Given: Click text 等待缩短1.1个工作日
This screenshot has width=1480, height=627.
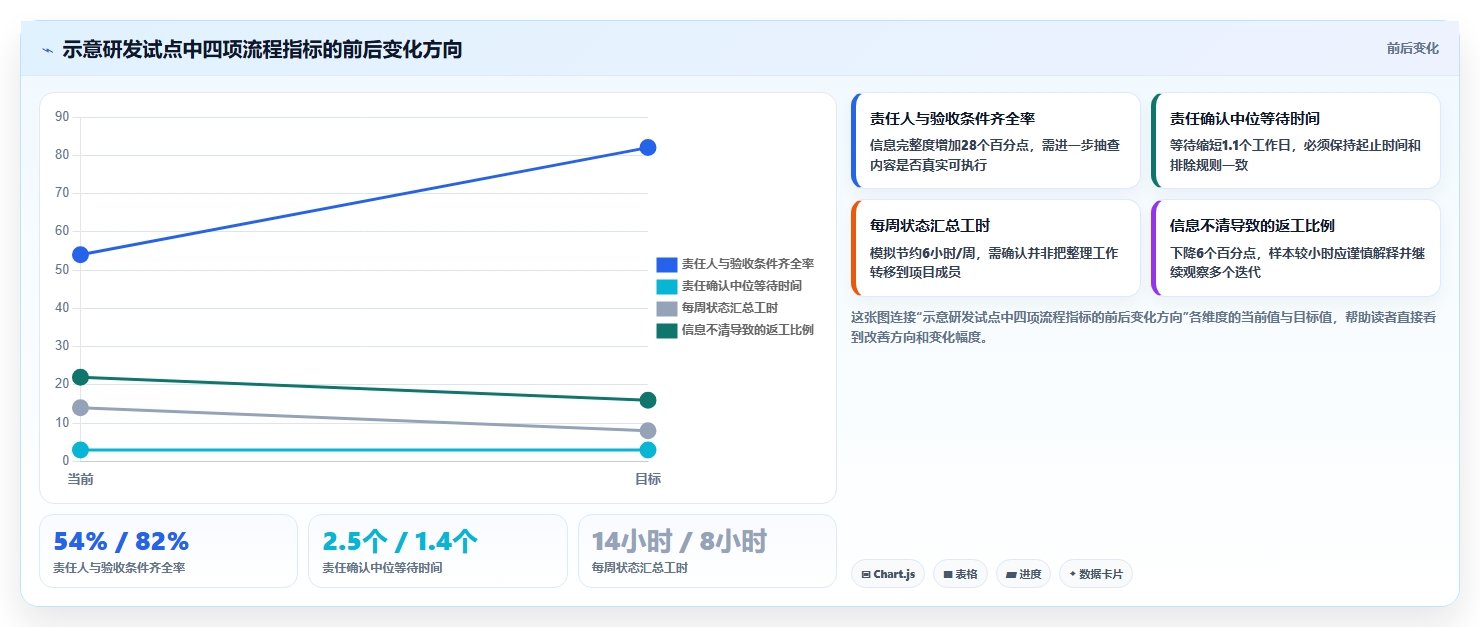Looking at the screenshot, I should coord(1230,145).
